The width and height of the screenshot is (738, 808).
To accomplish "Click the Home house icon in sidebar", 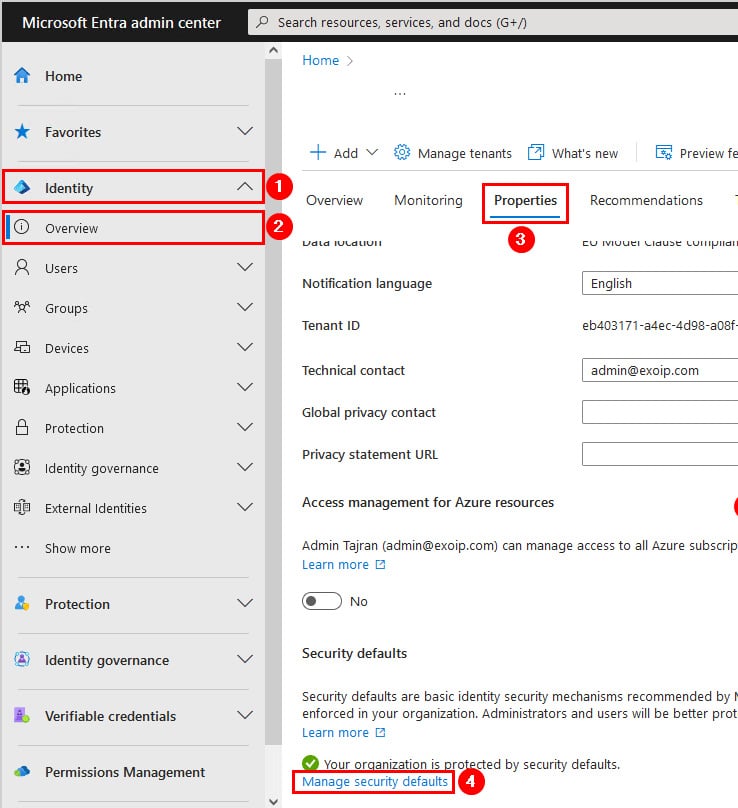I will [x=22, y=76].
